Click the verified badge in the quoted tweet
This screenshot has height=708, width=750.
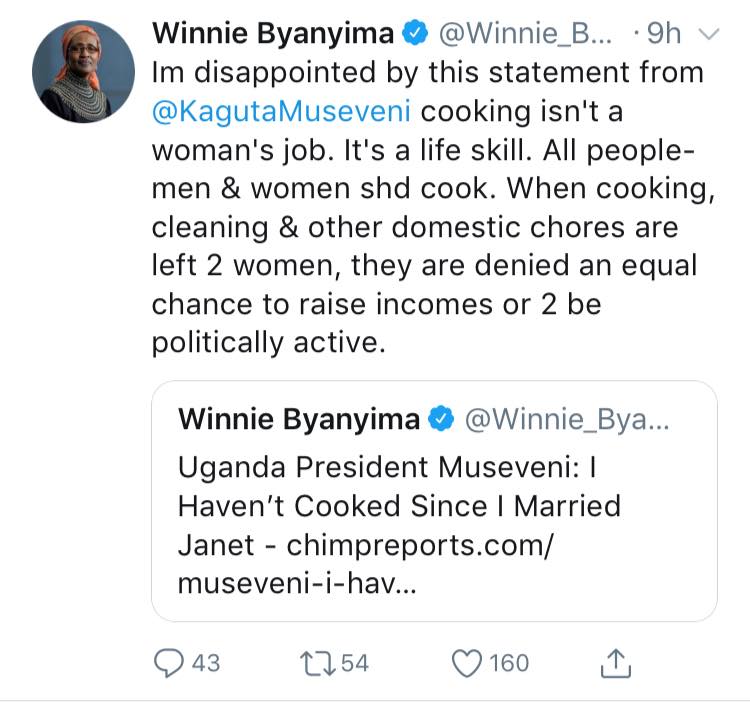point(441,419)
